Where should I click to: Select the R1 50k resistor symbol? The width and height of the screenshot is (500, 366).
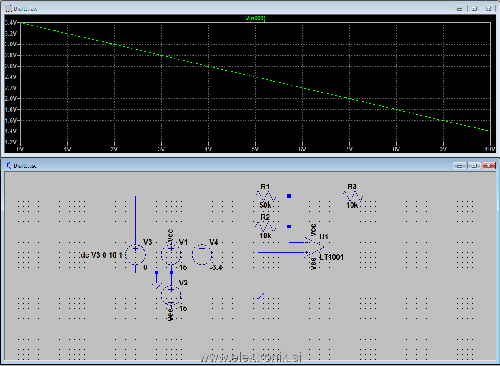[x=266, y=196]
